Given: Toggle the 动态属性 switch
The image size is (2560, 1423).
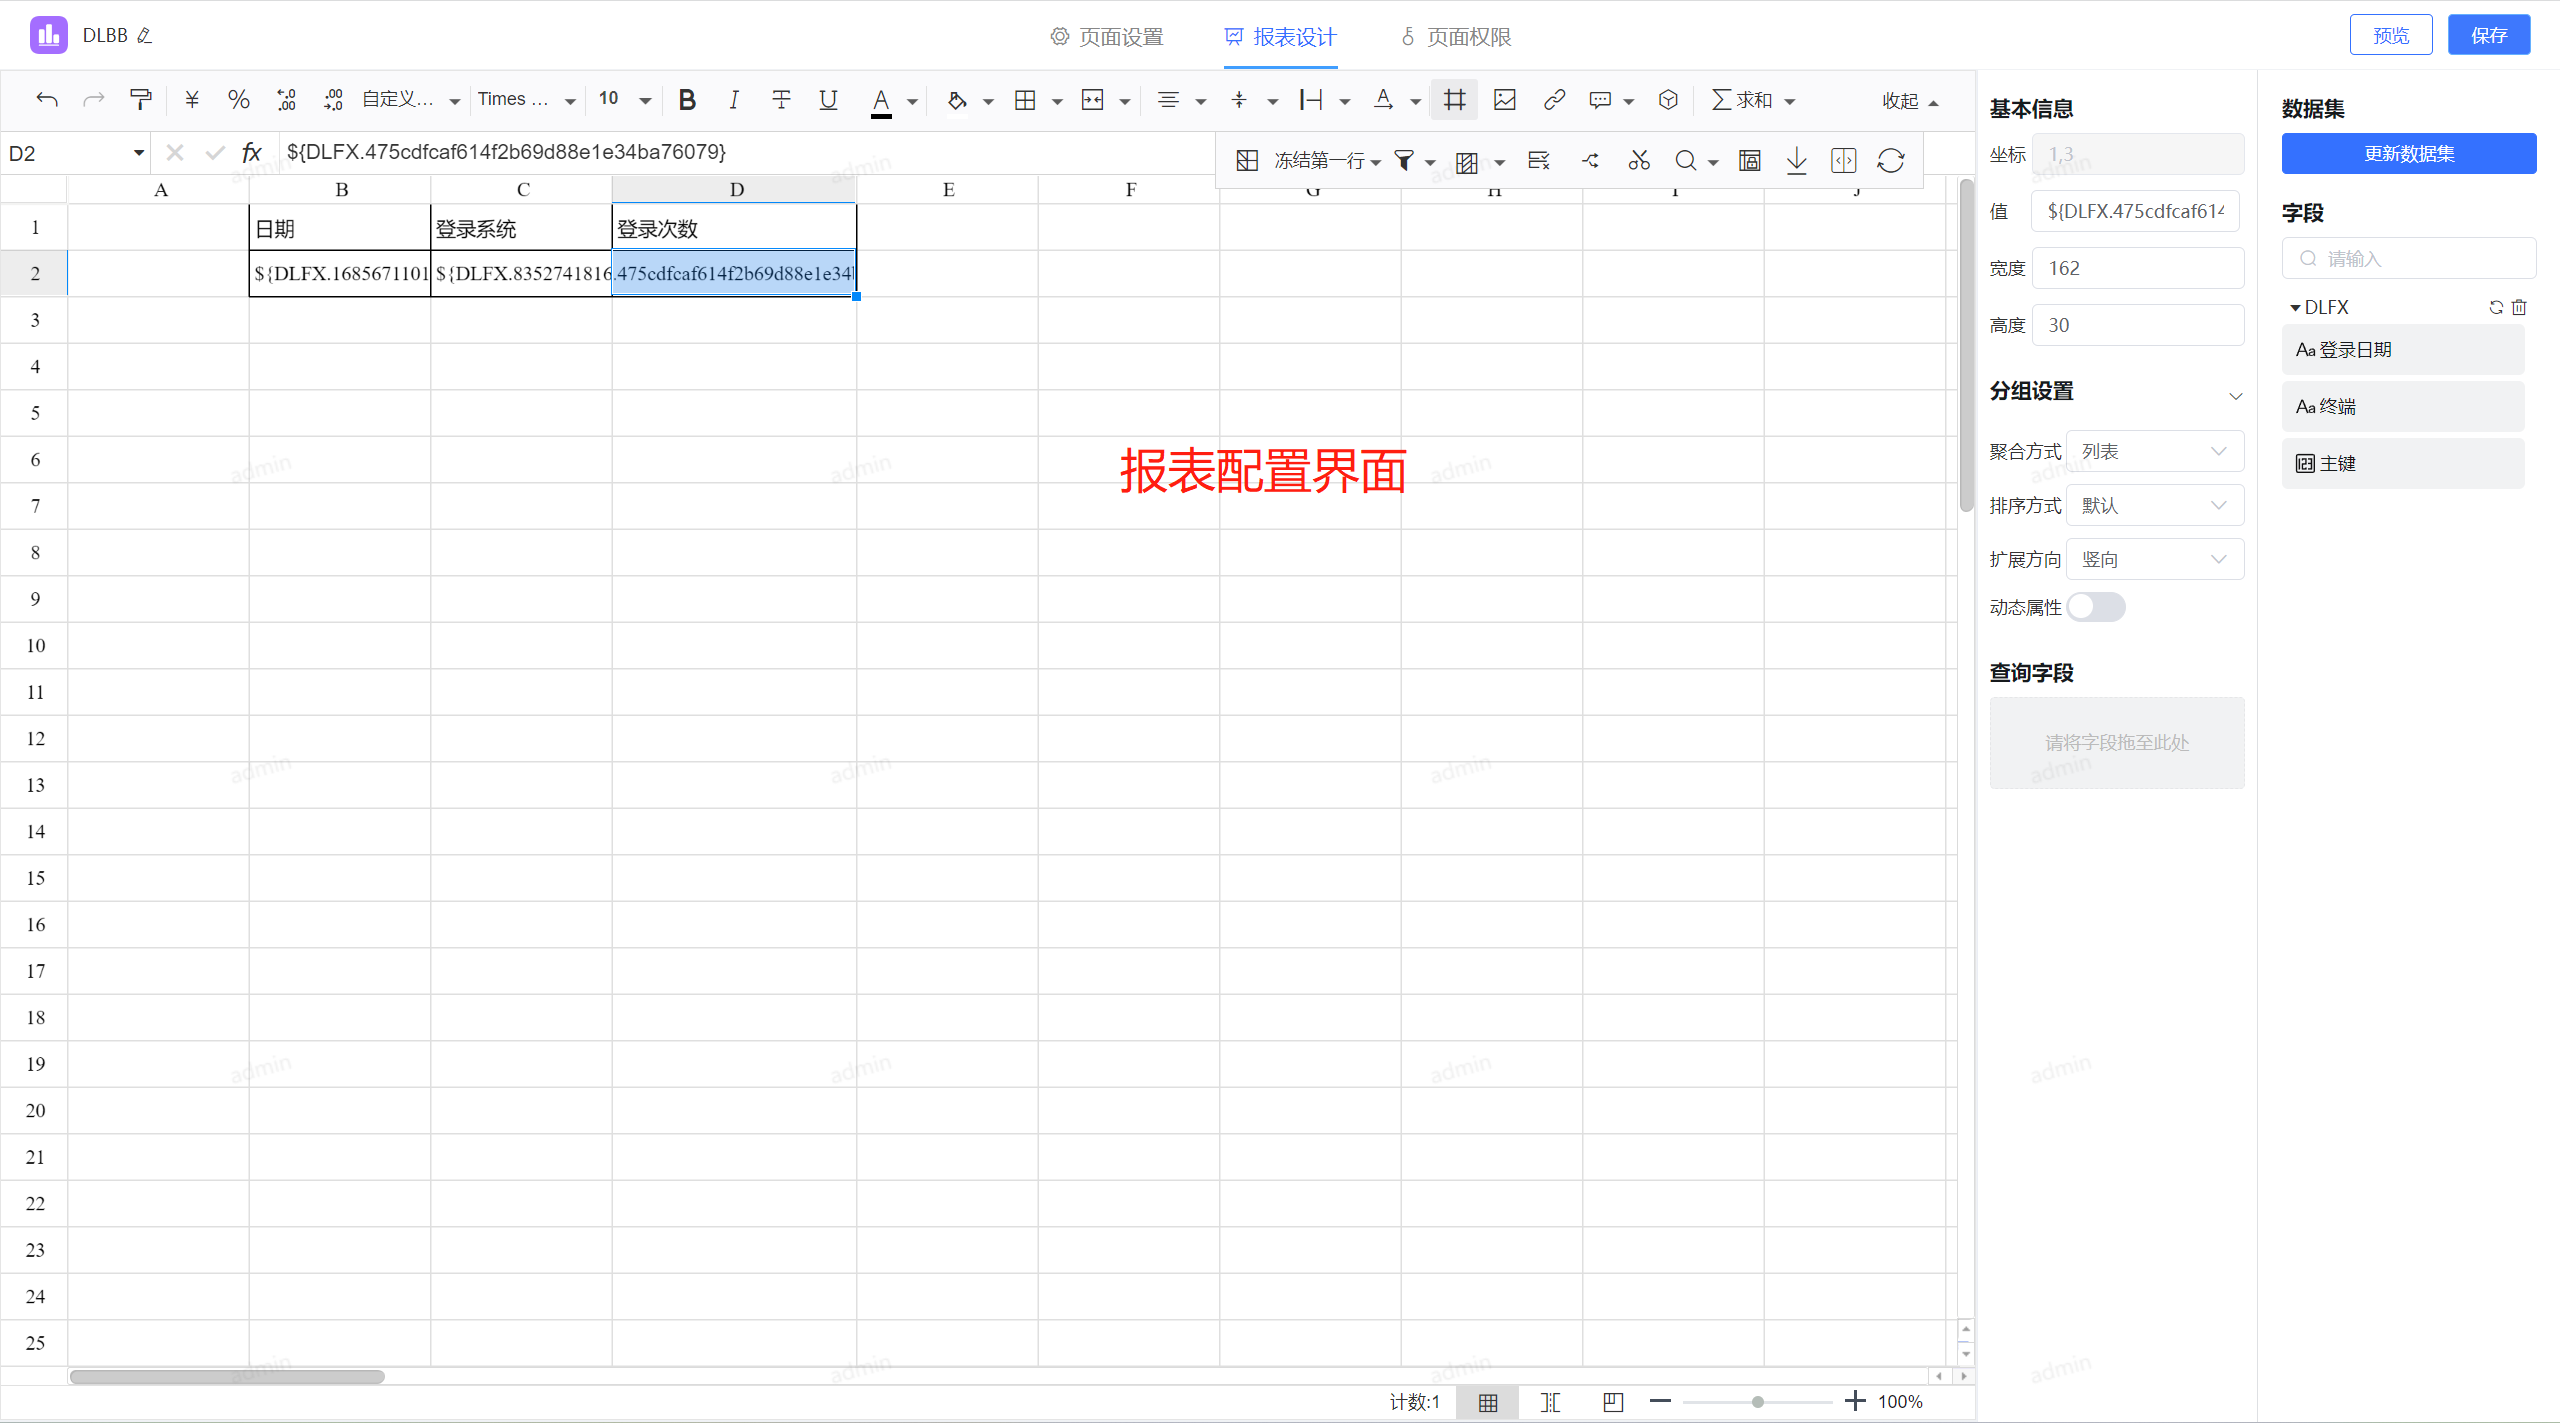Looking at the screenshot, I should coord(2096,607).
